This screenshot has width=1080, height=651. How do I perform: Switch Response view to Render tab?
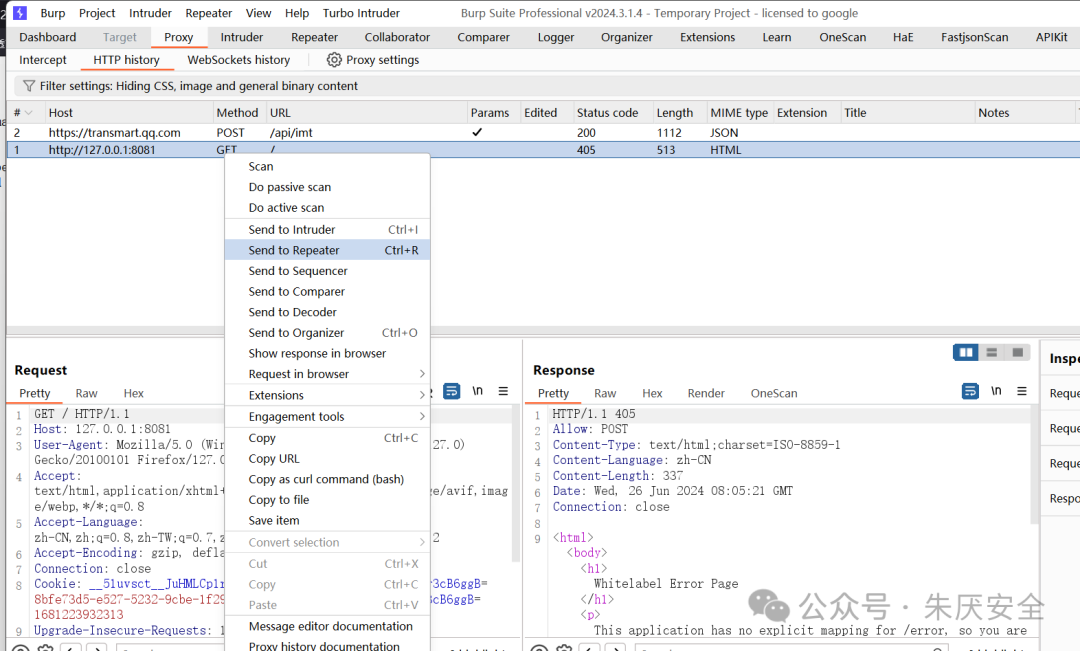(x=706, y=393)
